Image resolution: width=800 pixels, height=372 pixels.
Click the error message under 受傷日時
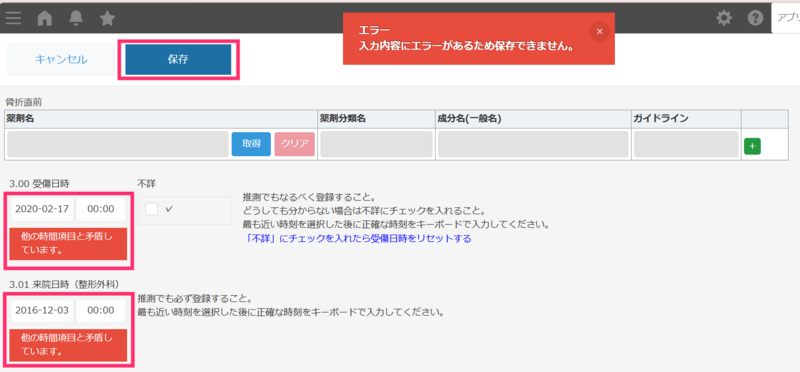click(68, 243)
